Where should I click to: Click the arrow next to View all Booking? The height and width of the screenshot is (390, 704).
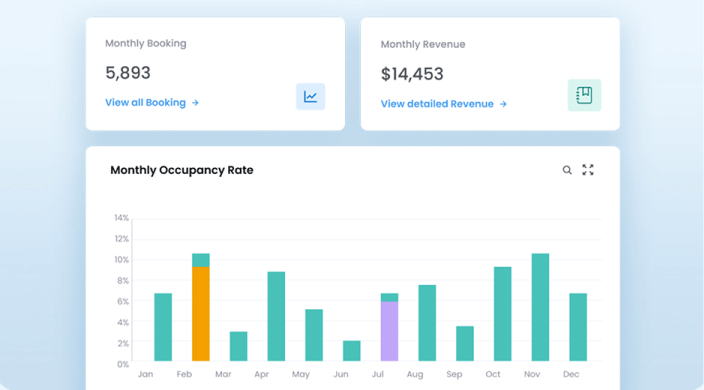(195, 103)
